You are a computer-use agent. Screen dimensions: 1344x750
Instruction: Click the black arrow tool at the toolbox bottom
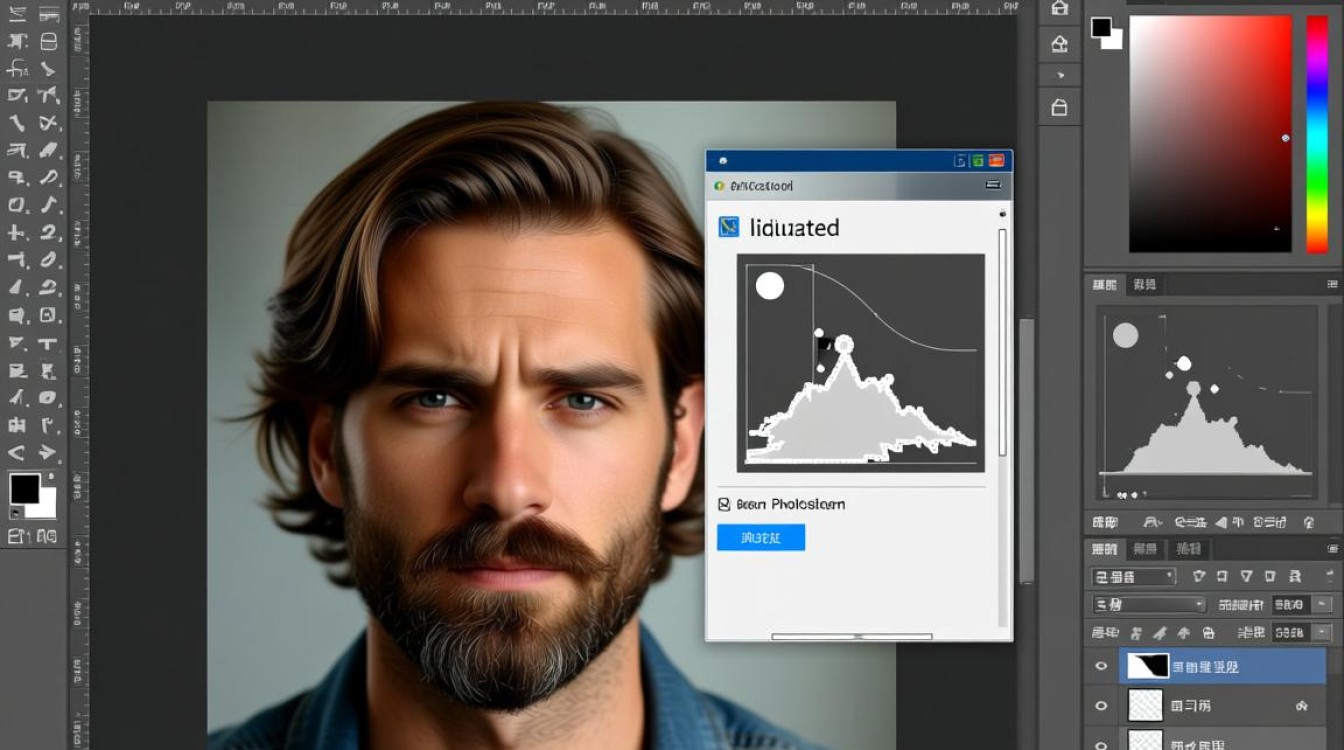tap(47, 453)
